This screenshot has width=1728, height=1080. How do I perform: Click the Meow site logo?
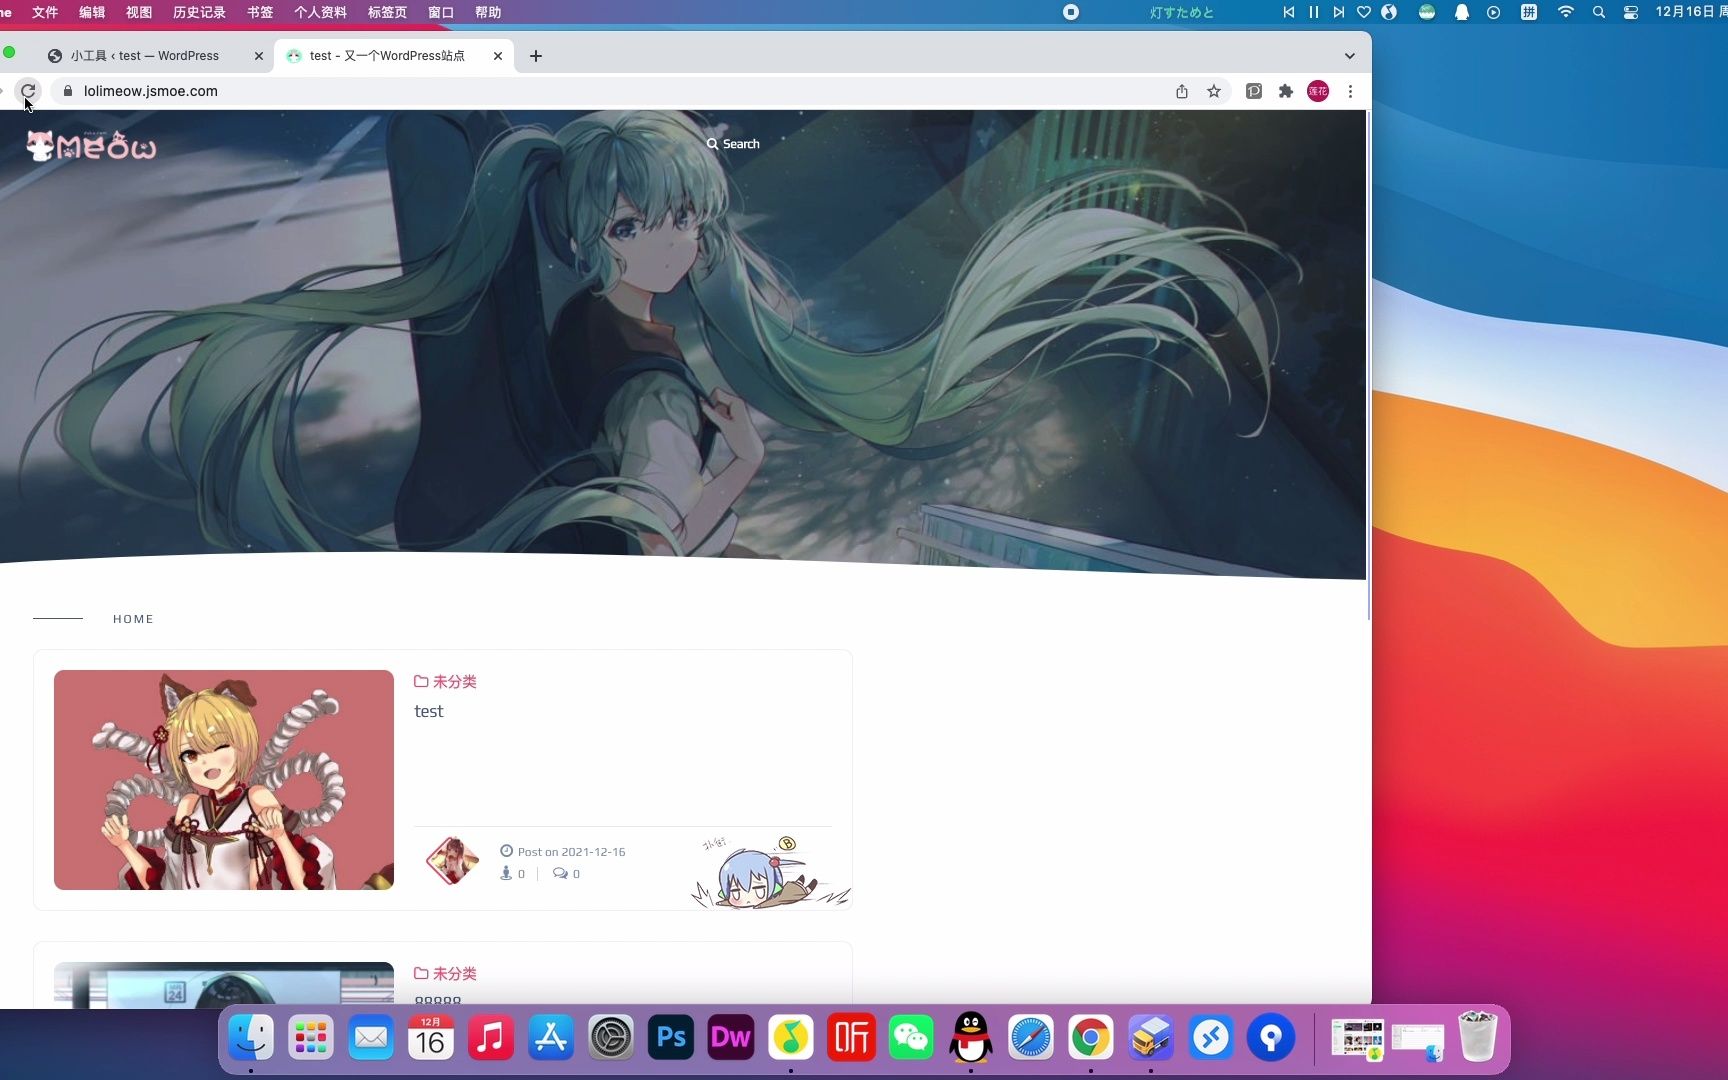(x=91, y=146)
